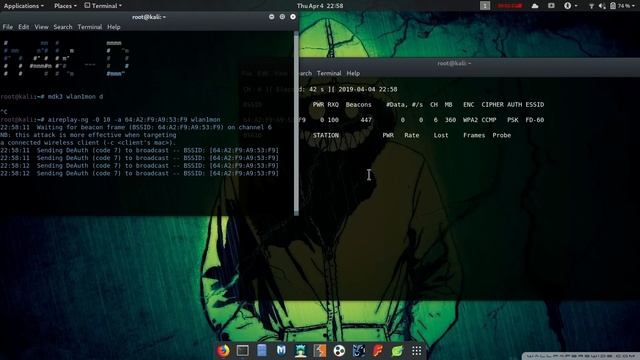
Task: Open the Terminal icon in the dock
Action: click(x=242, y=351)
